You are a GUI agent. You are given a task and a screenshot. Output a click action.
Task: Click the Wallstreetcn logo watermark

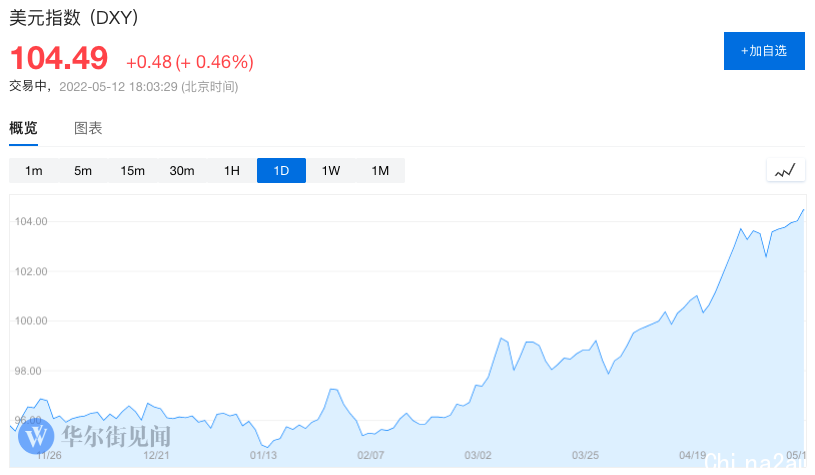(x=95, y=436)
